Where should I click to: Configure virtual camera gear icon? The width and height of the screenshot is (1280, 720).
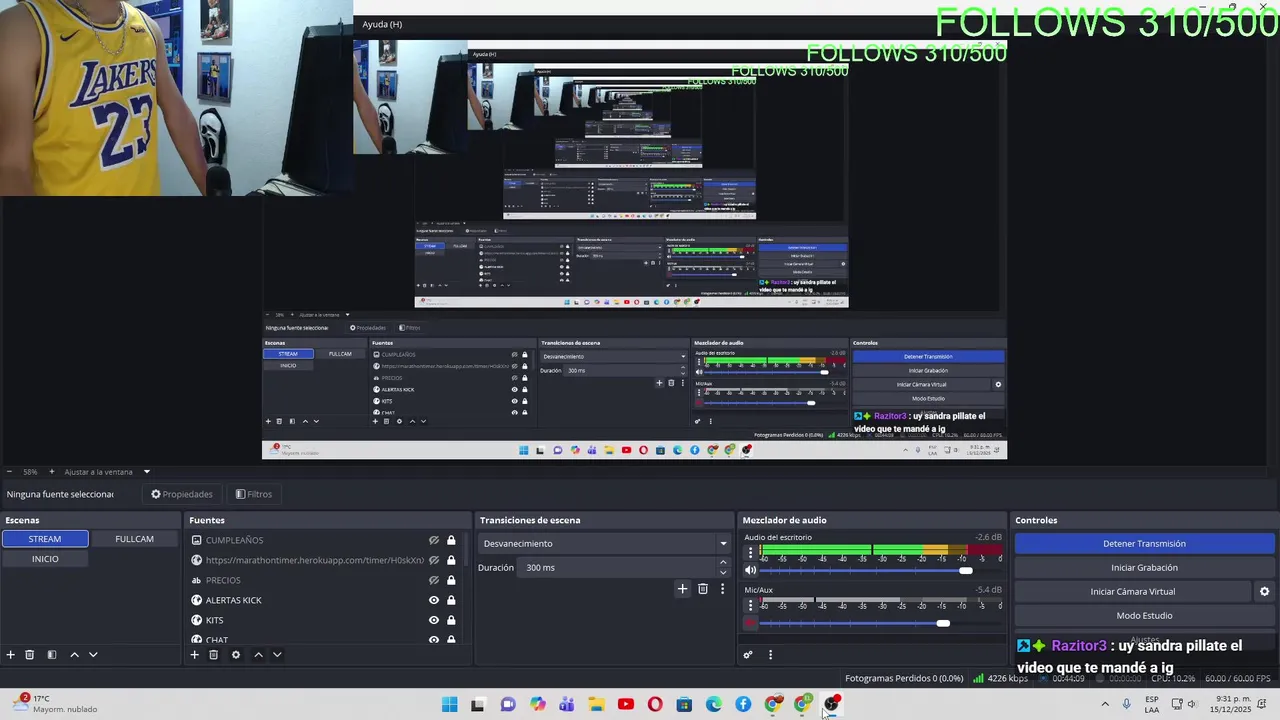(1264, 592)
